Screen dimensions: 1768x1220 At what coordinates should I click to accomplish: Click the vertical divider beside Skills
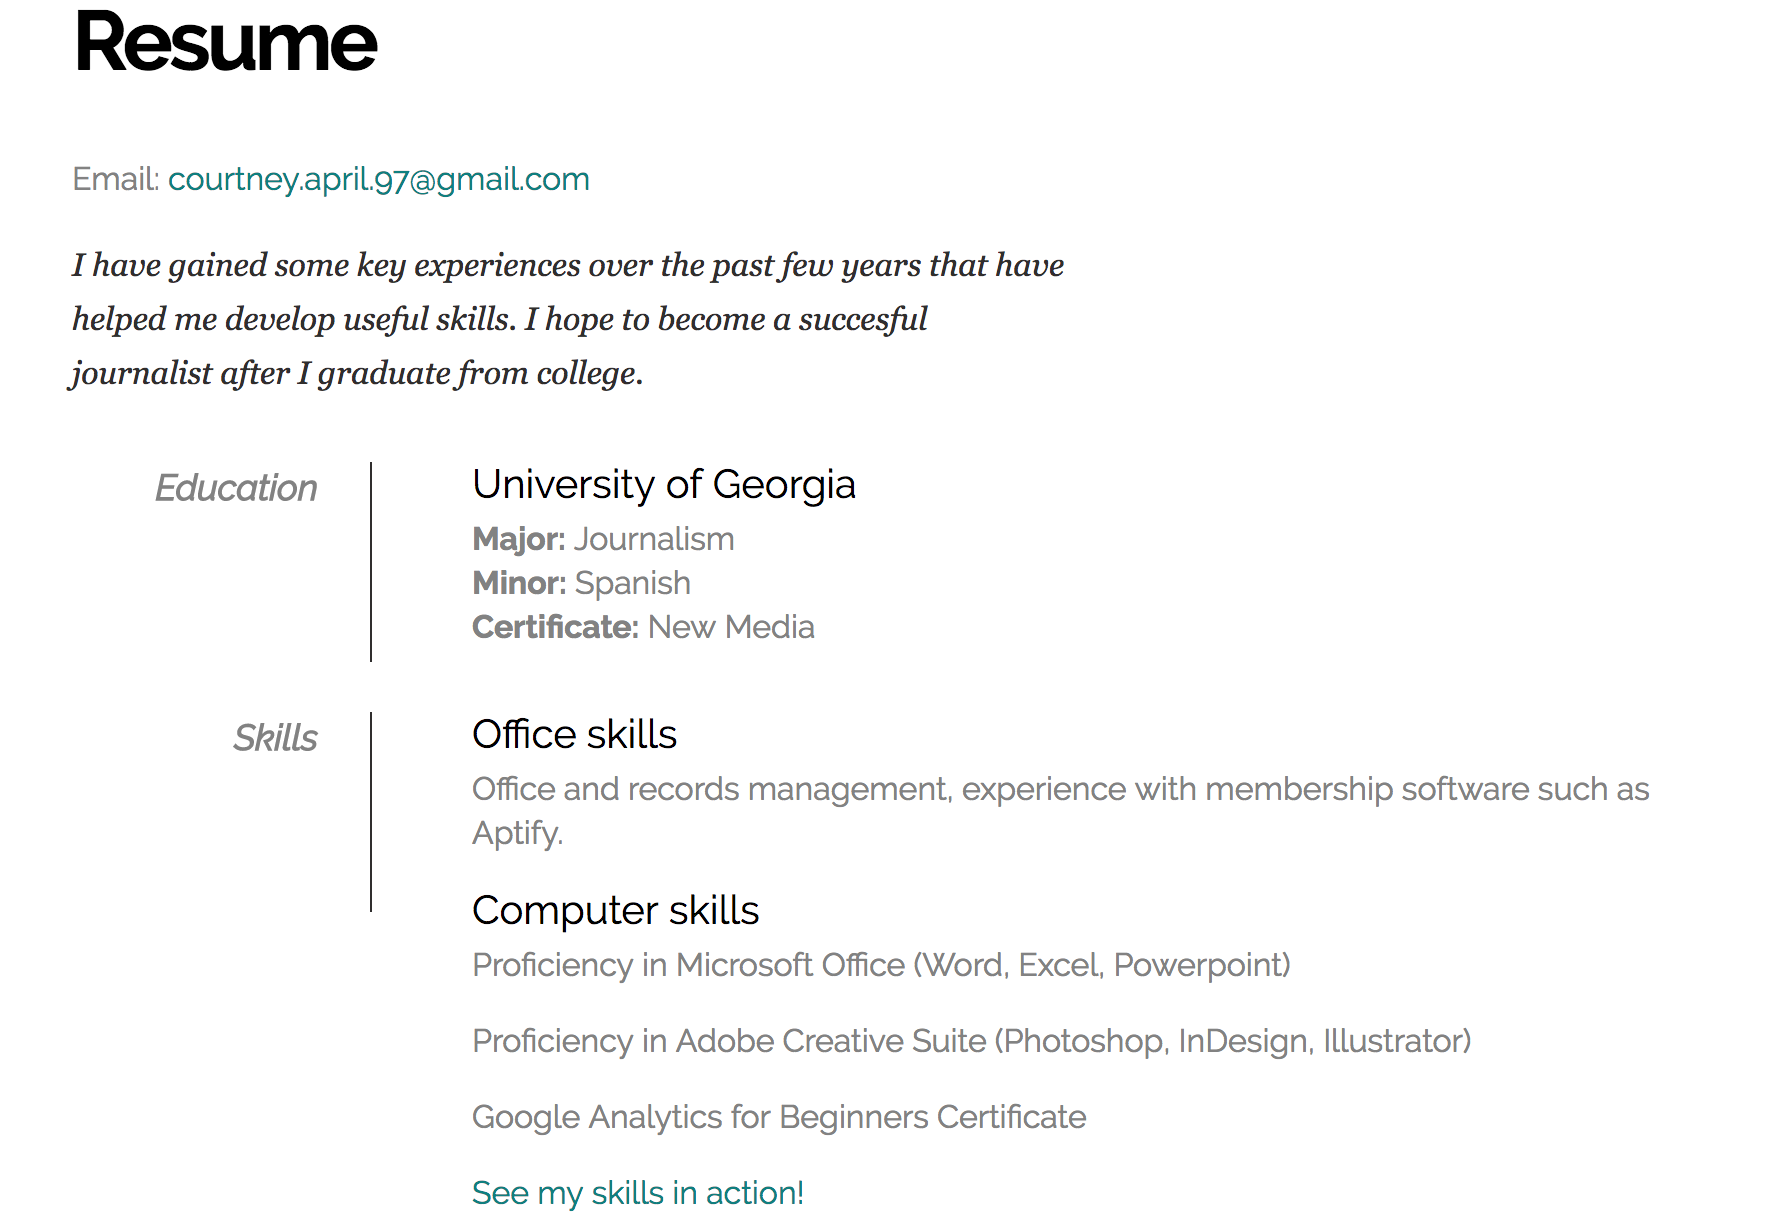(371, 812)
